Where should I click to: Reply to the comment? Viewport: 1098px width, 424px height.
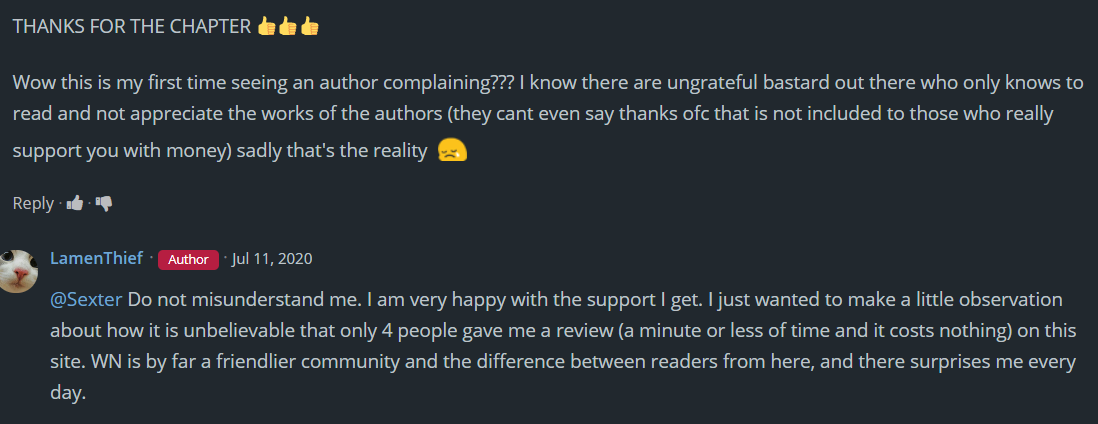pyautogui.click(x=33, y=203)
